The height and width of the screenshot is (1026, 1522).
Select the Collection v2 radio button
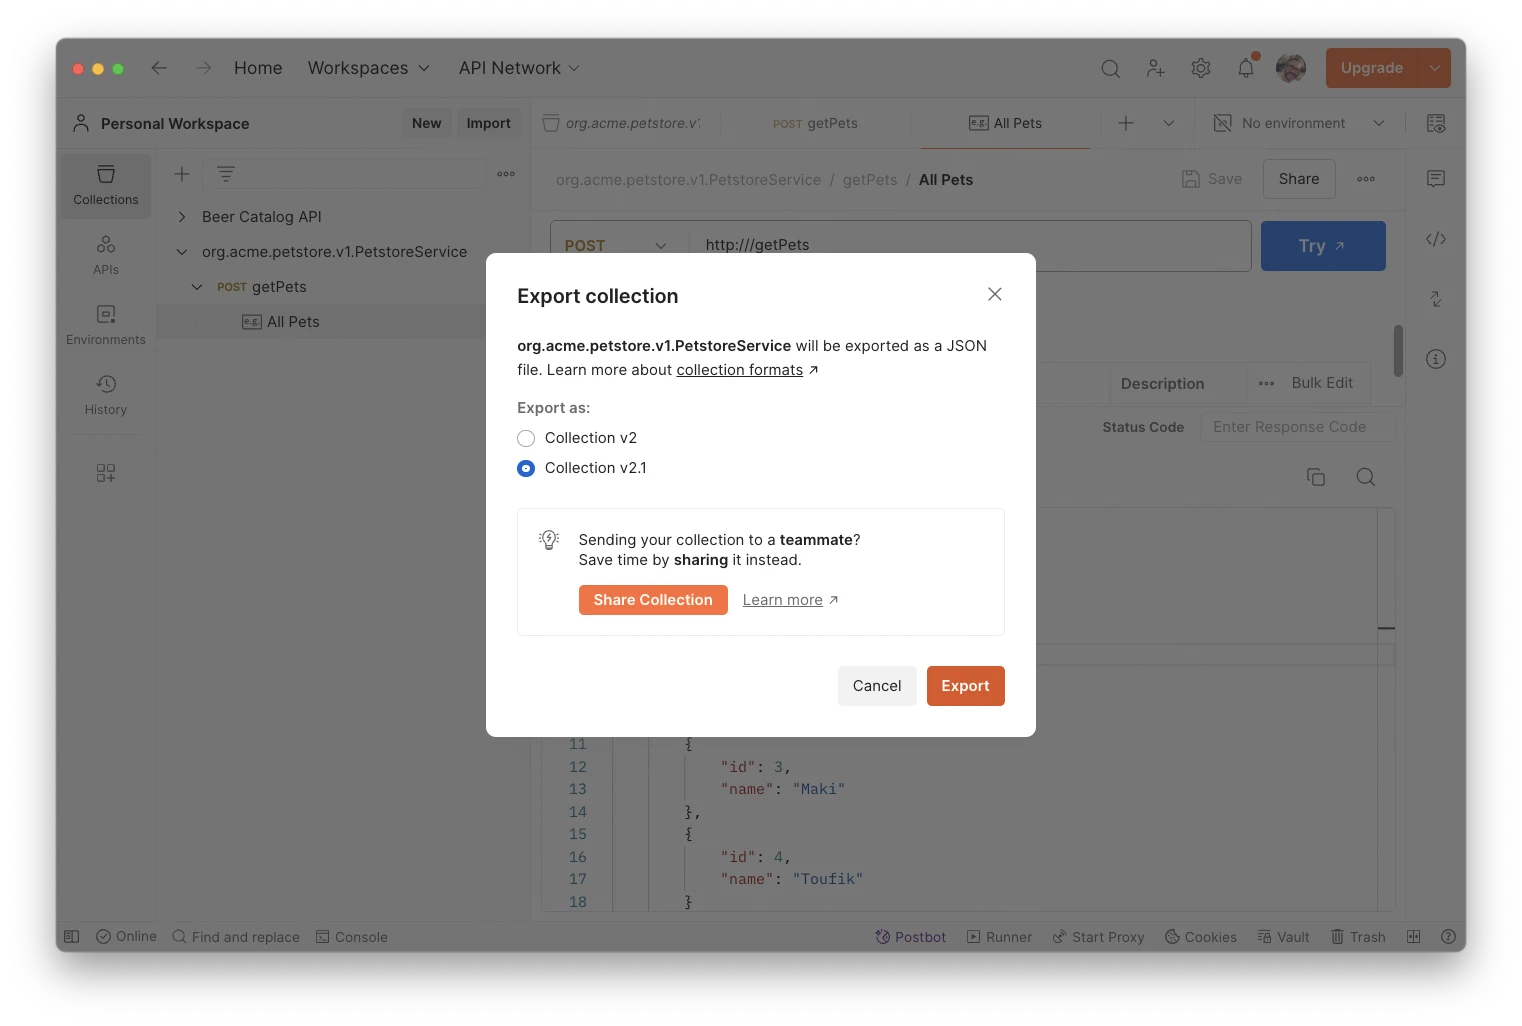point(526,438)
